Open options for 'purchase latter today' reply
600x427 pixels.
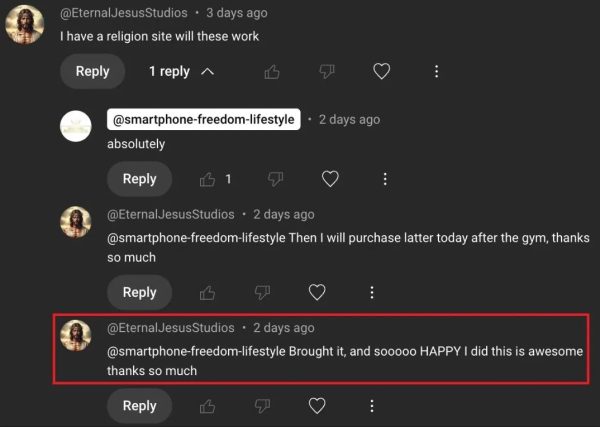point(372,292)
